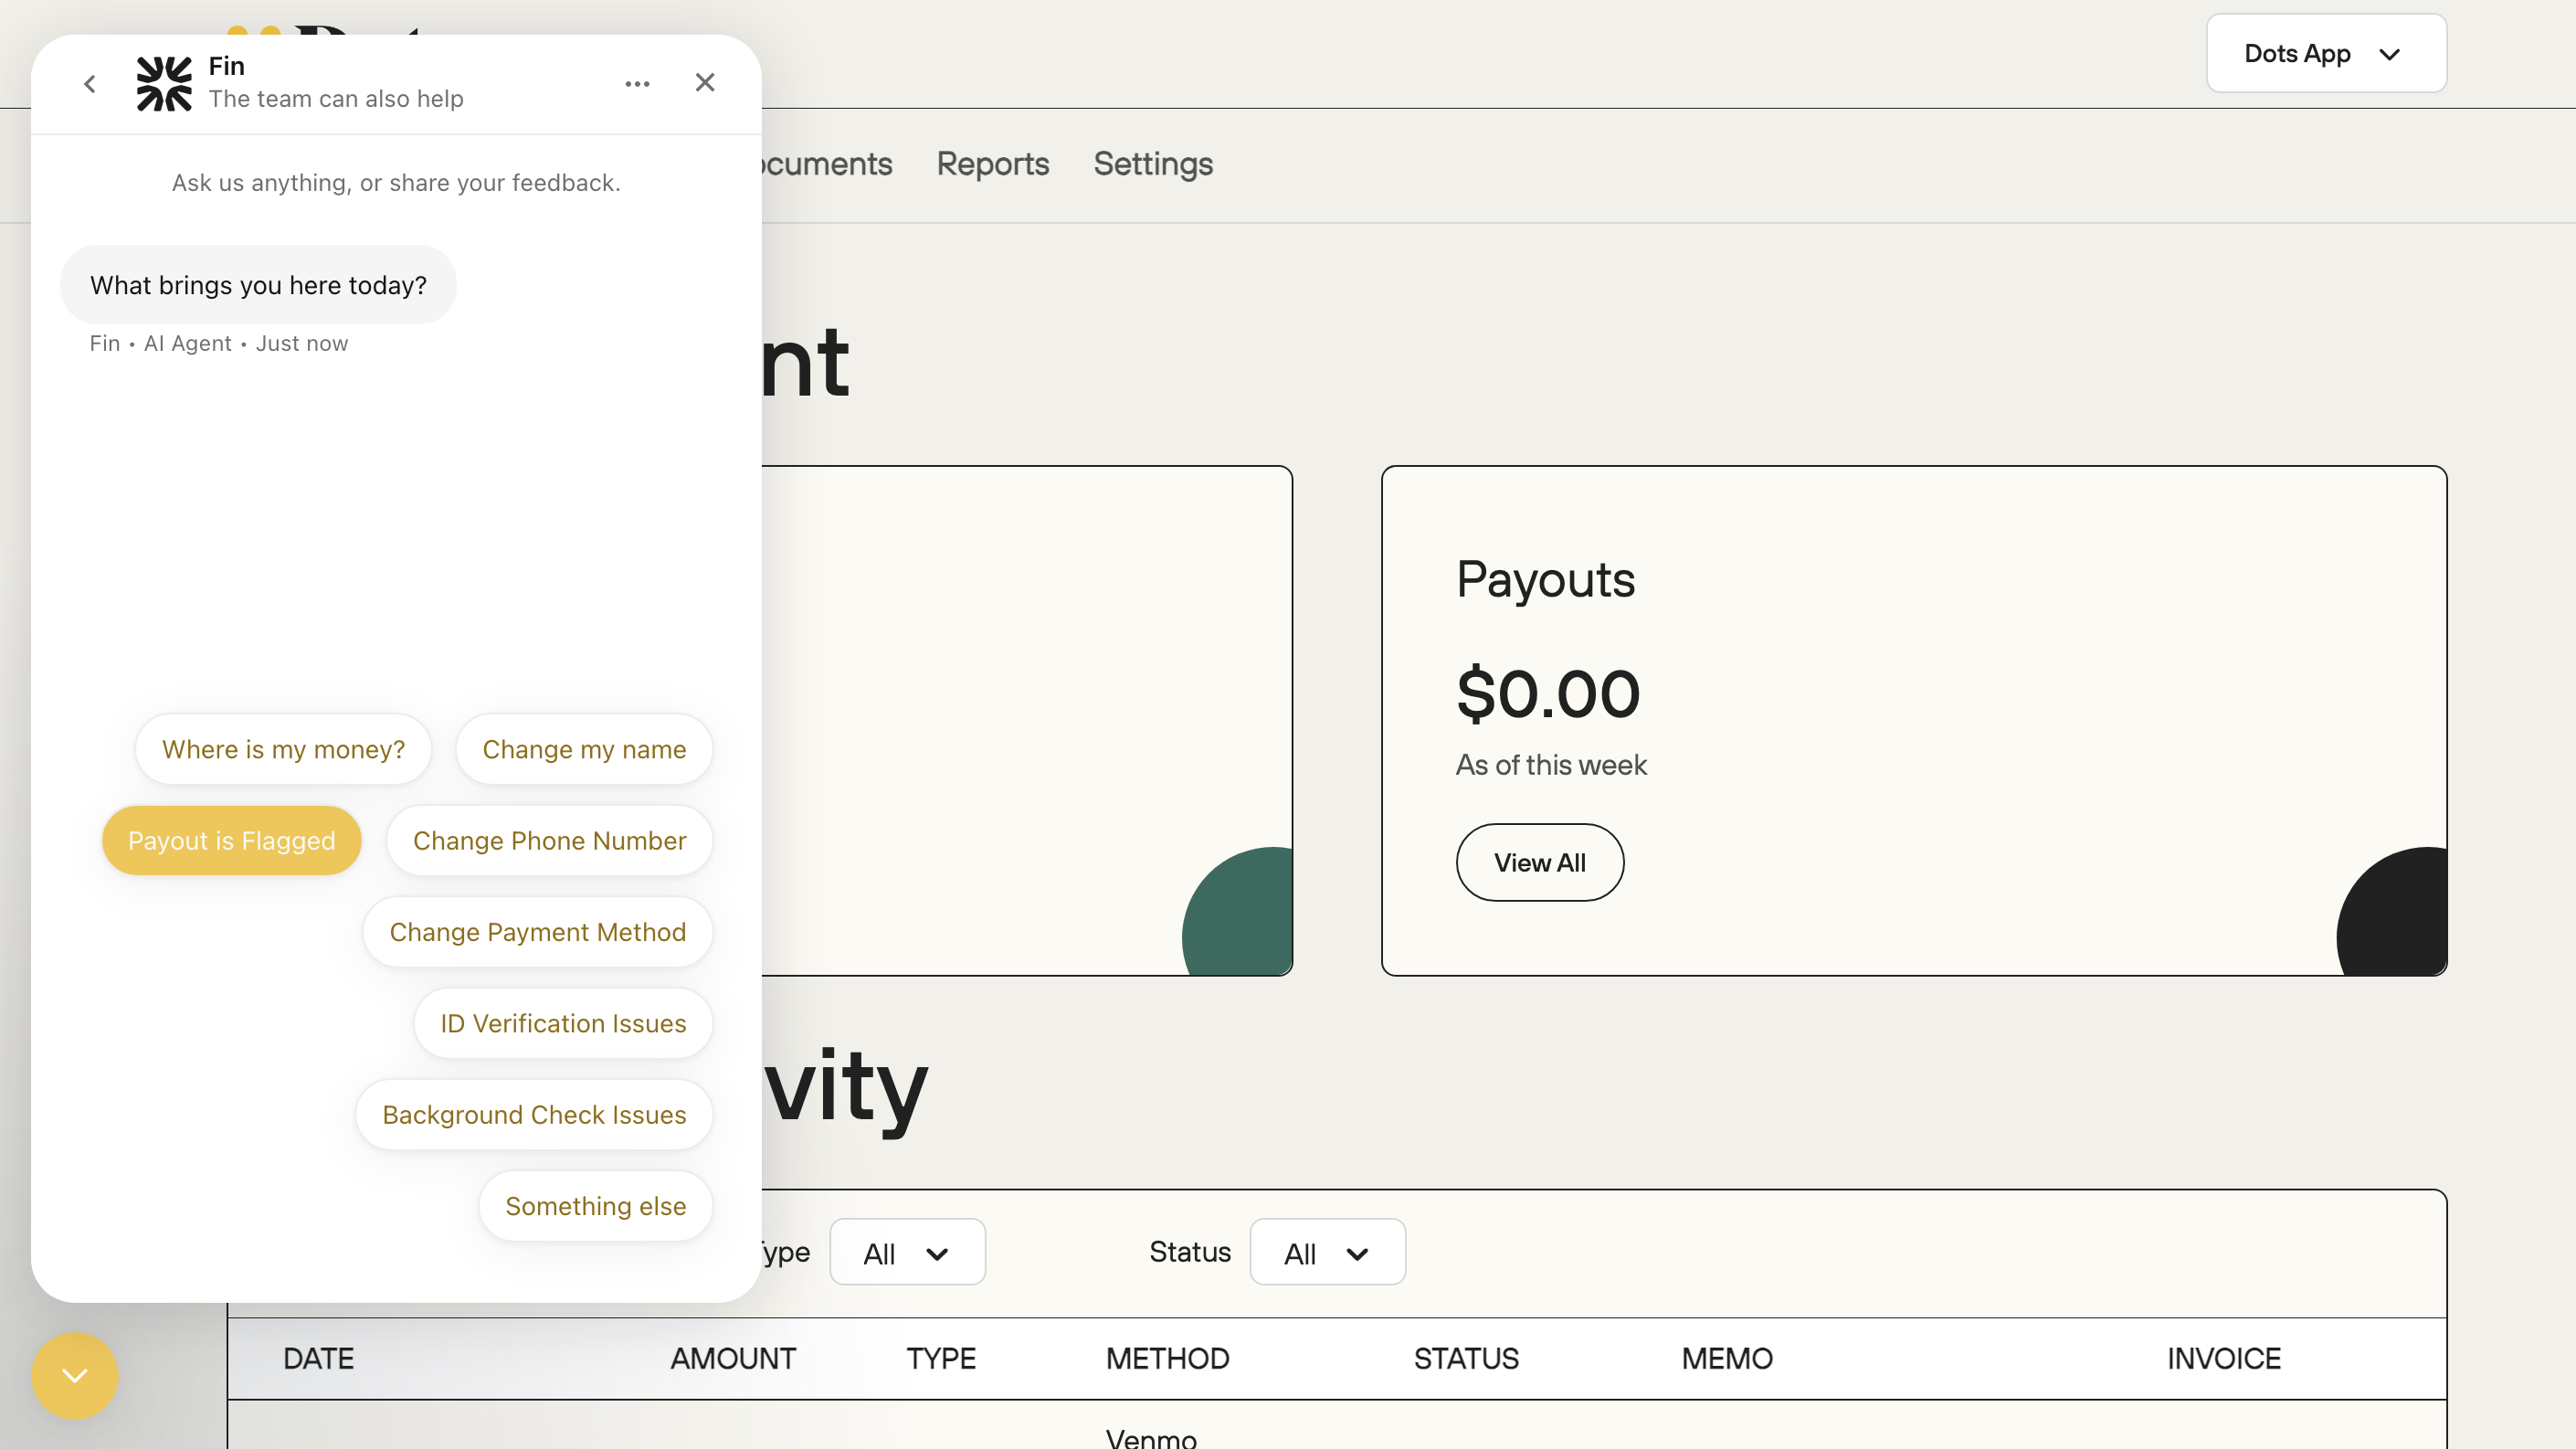Screen dimensions: 2576x1449
Task: Click 'ID Verification Issues' reply
Action: (563, 1023)
